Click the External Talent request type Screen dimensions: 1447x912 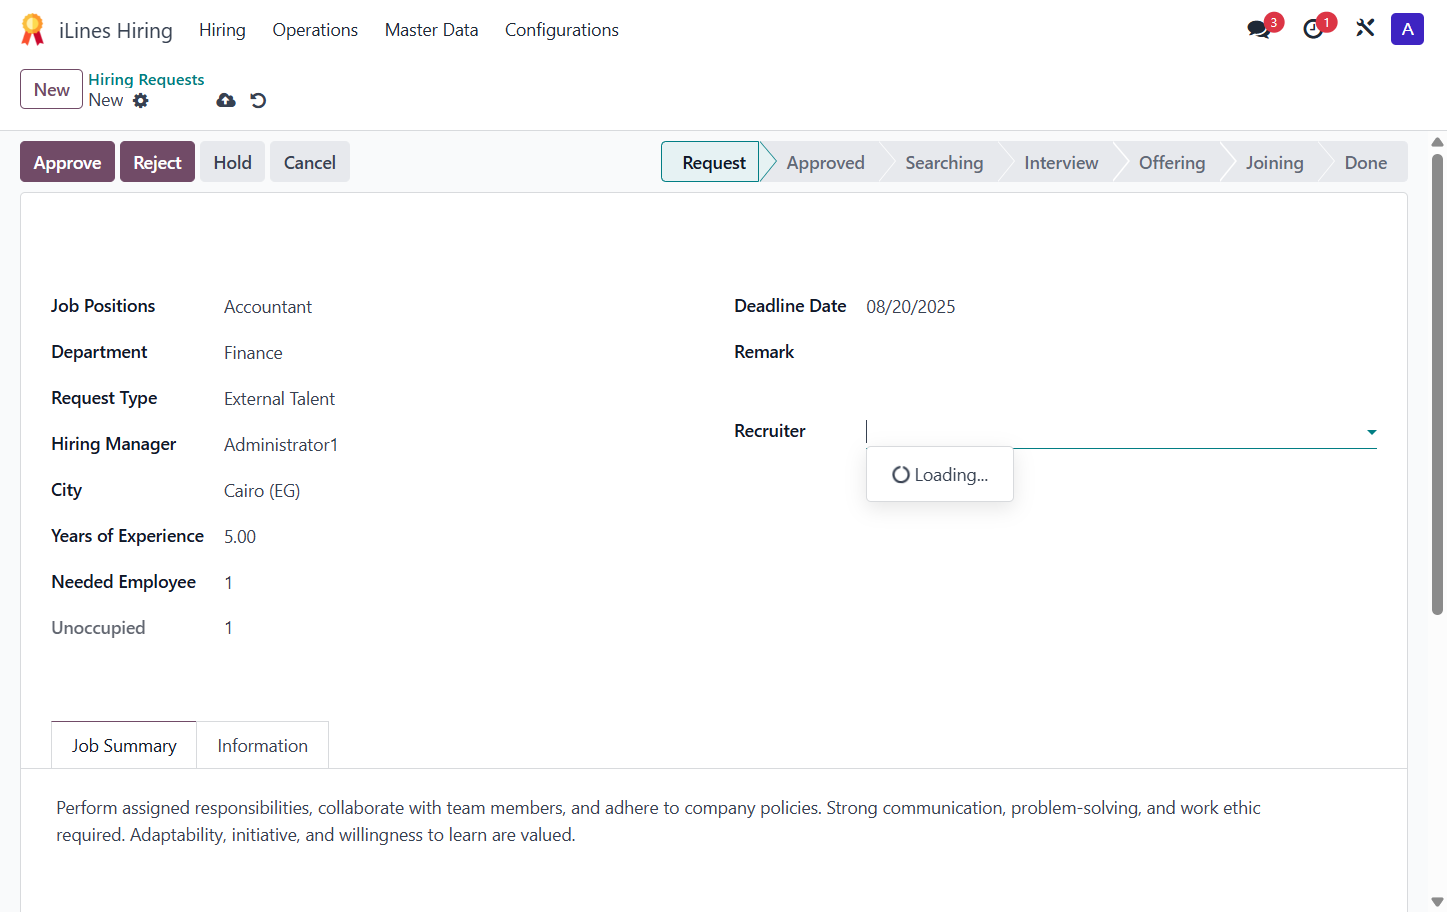[279, 399]
